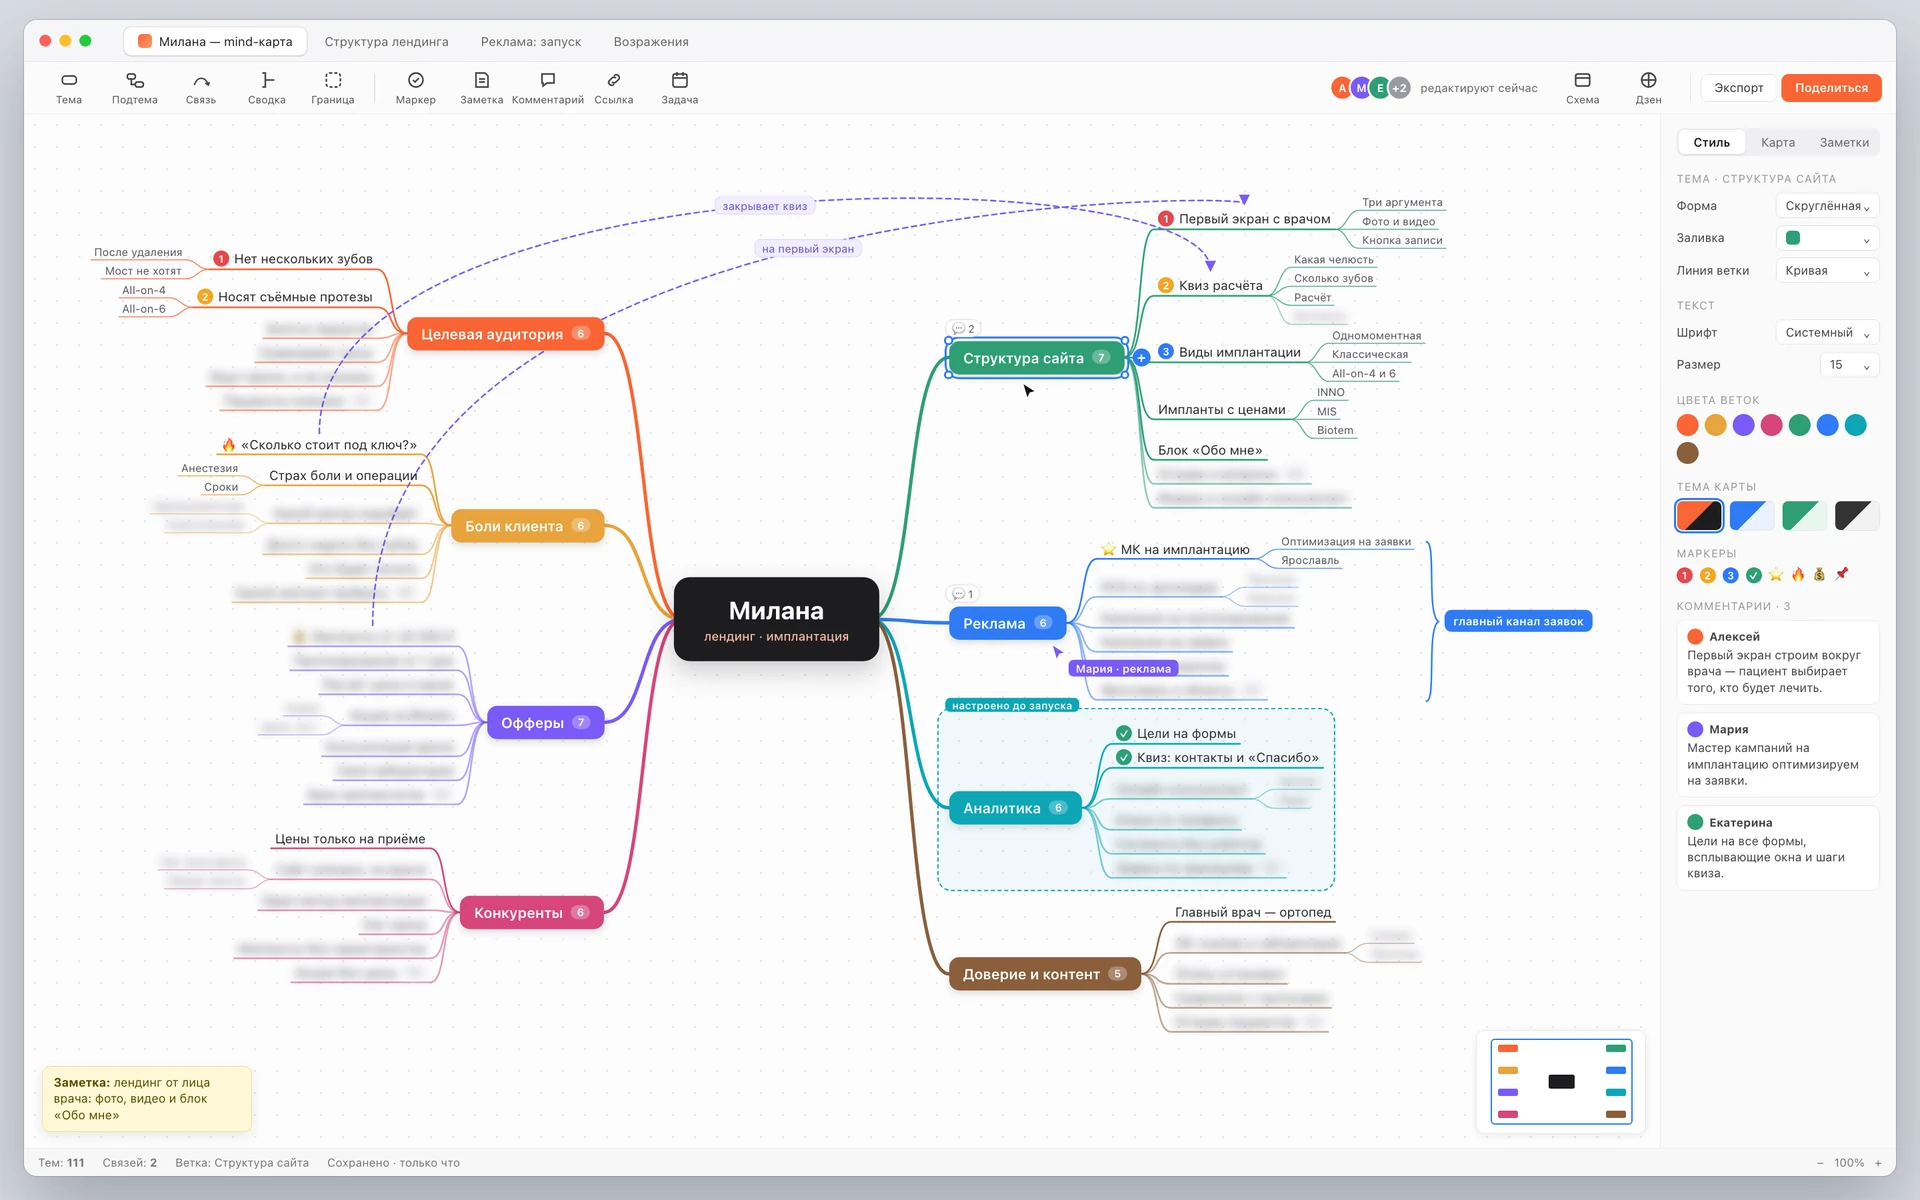The image size is (1920, 1200).
Task: Open the Заливка fill color dropdown
Action: pos(1828,238)
